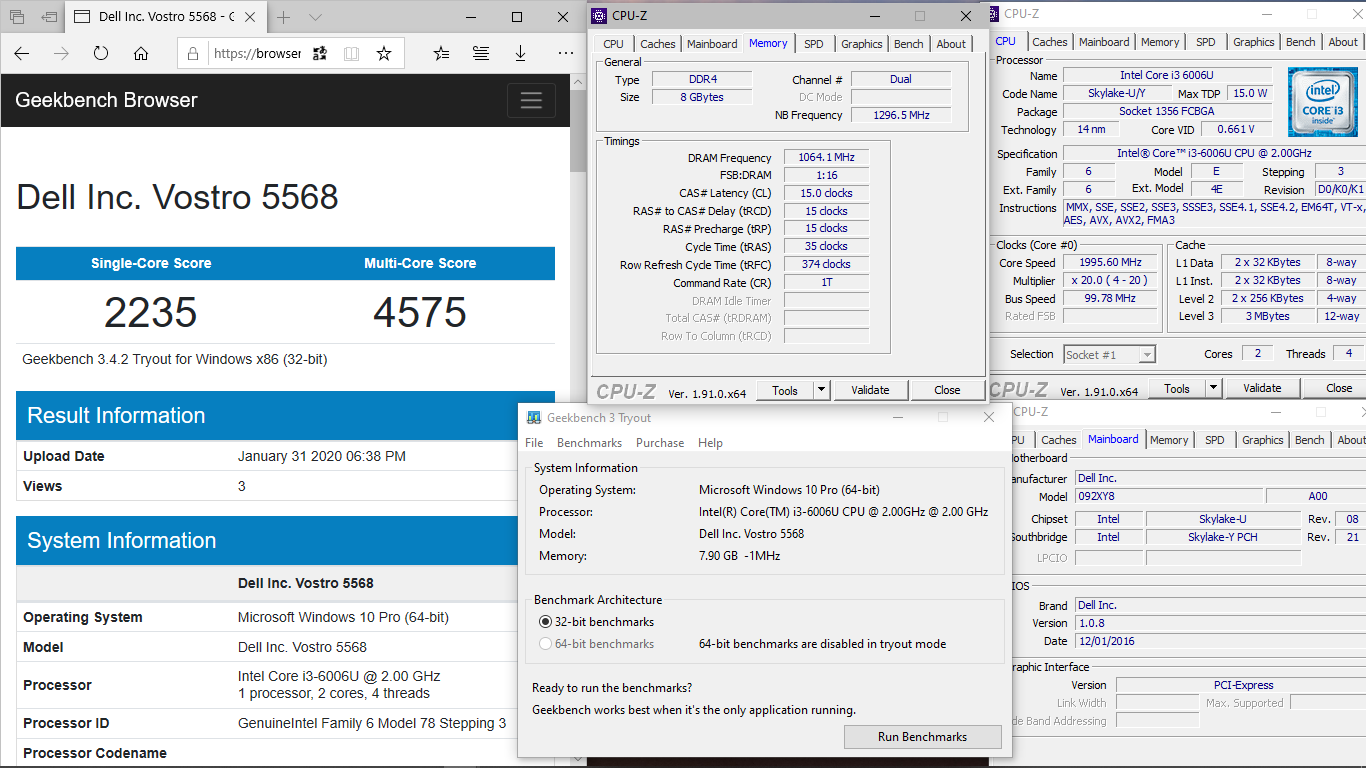Switch to Graphics tab in Memory window
Screen dimensions: 1366x768
click(861, 44)
